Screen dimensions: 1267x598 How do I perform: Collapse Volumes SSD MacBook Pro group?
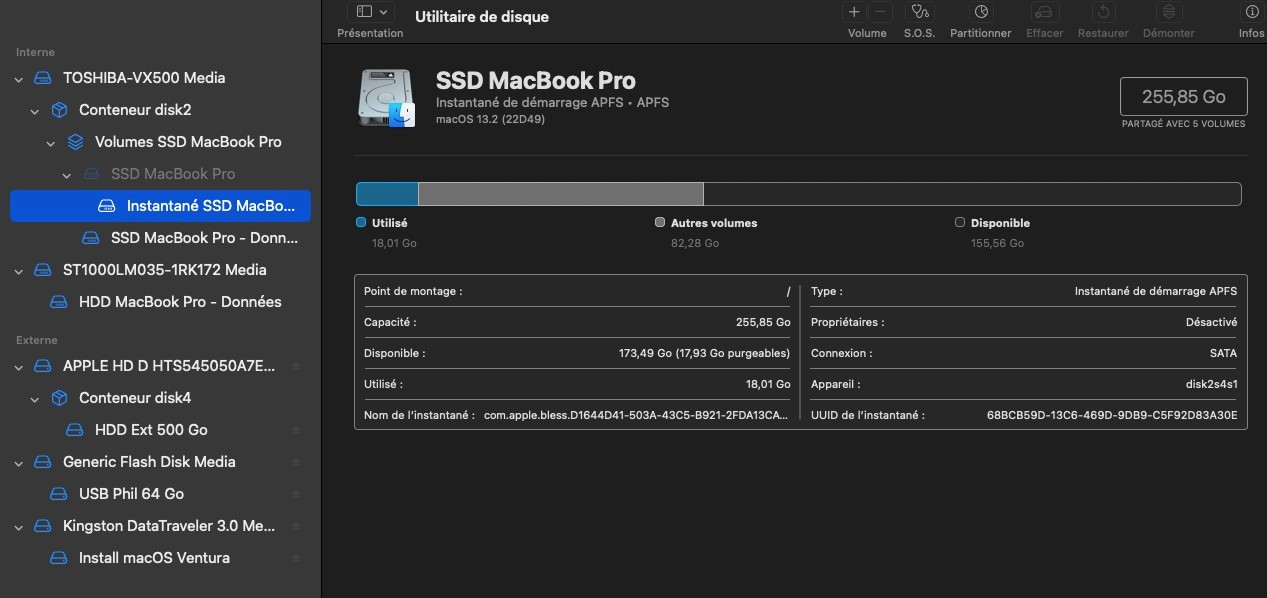coord(51,142)
